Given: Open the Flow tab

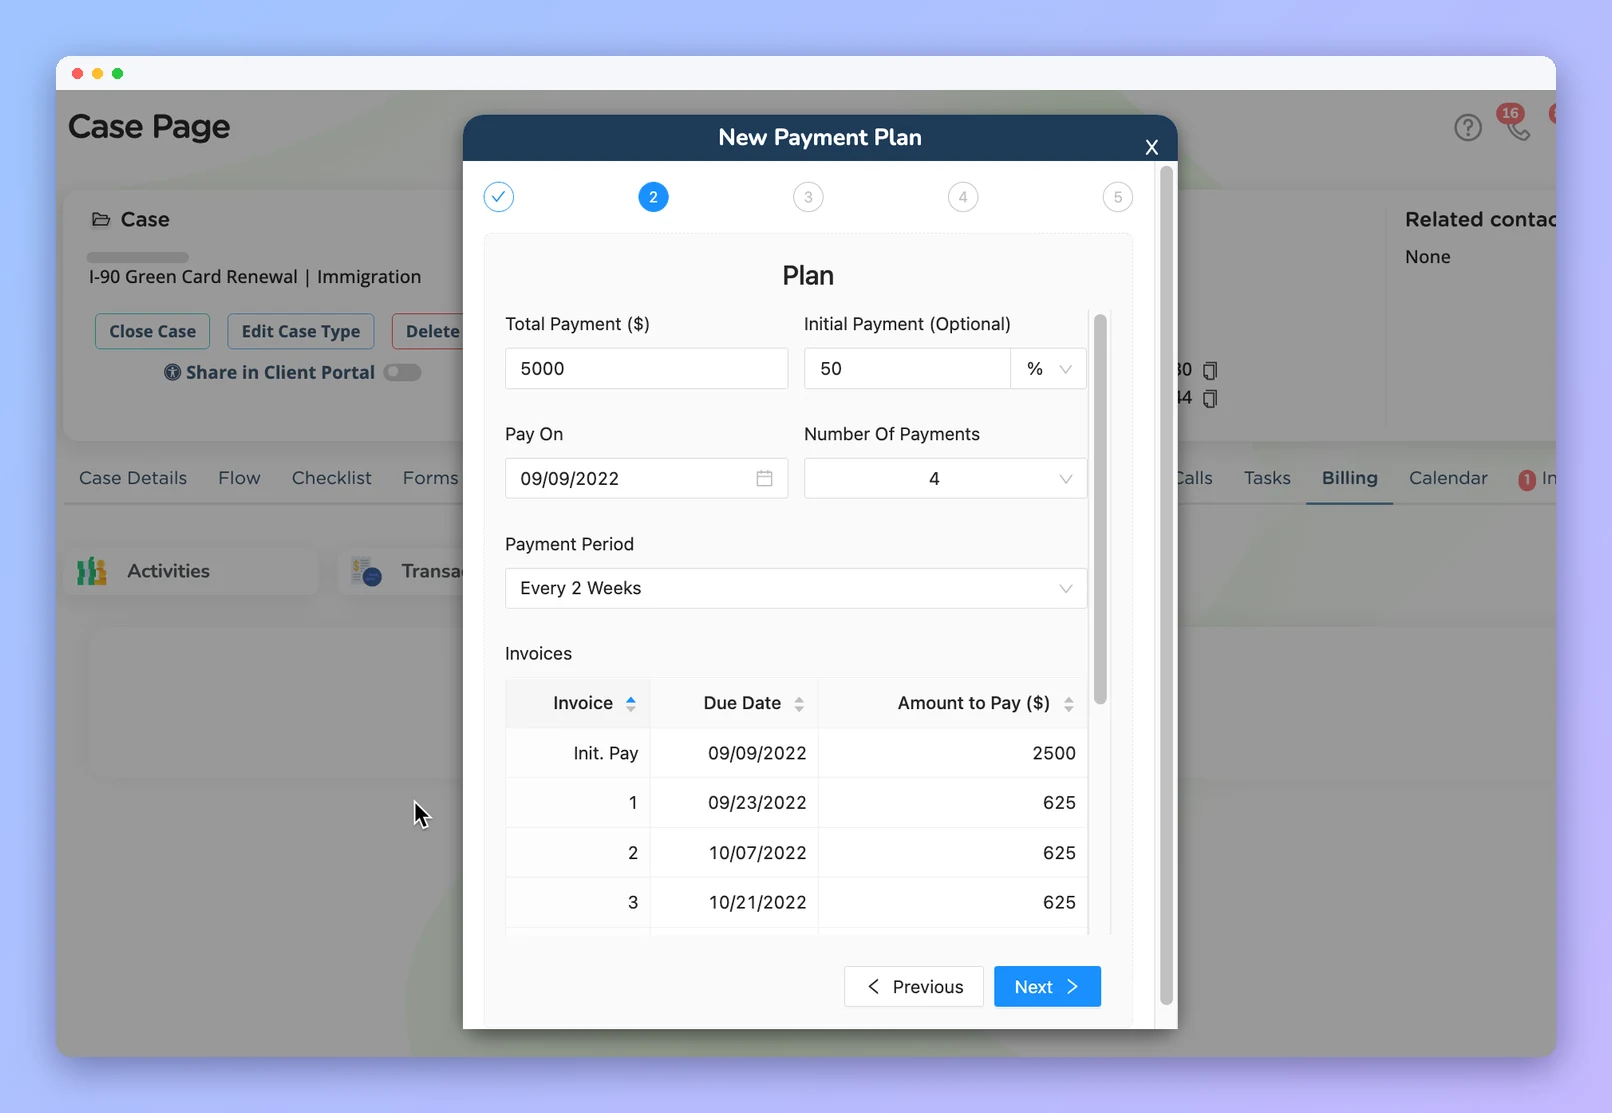Looking at the screenshot, I should pos(239,478).
